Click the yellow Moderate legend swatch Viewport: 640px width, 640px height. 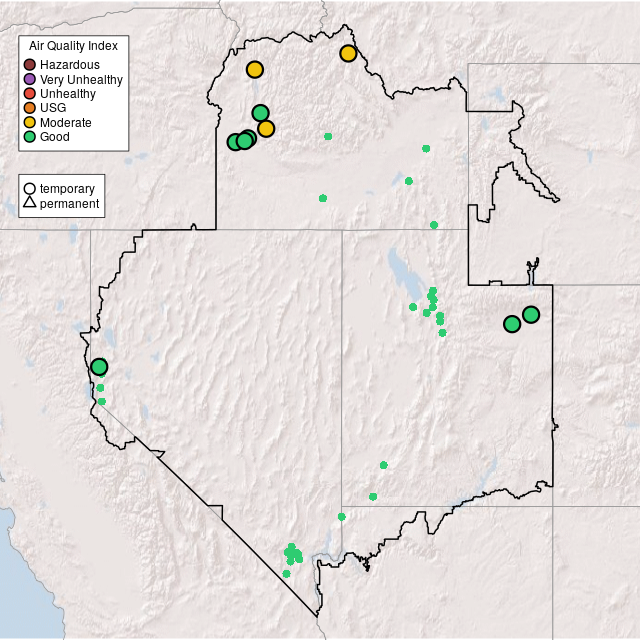coord(30,122)
